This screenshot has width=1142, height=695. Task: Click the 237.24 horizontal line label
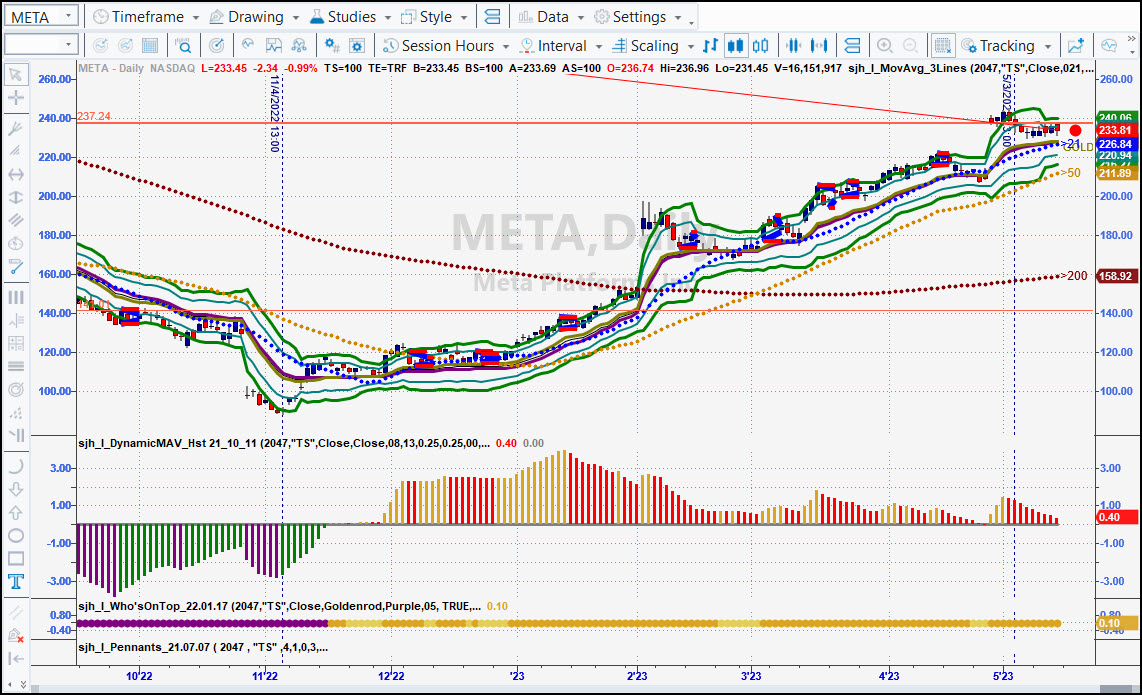94,116
